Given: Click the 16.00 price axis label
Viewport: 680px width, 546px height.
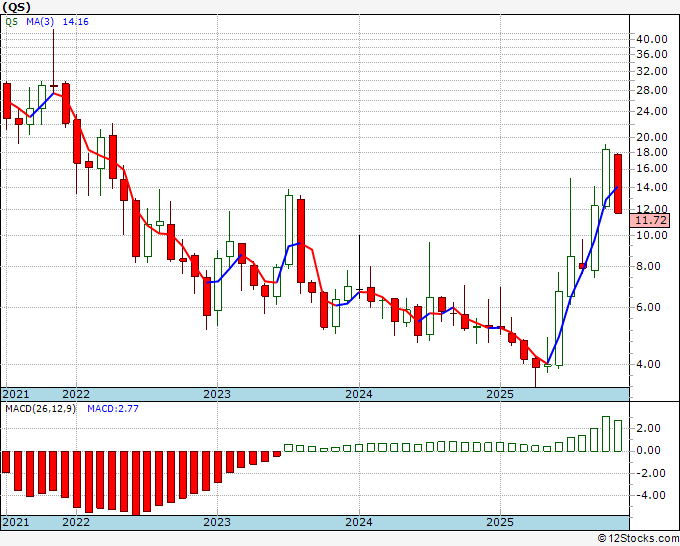Looking at the screenshot, I should [x=651, y=168].
